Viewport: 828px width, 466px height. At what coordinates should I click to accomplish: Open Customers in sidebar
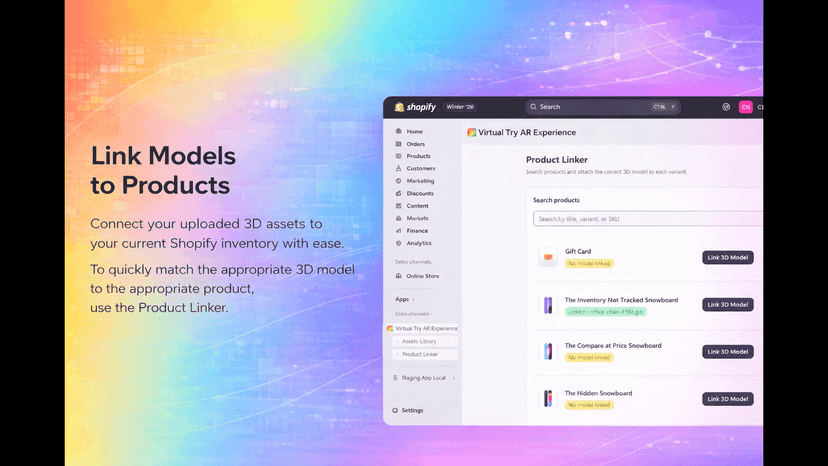coord(421,169)
